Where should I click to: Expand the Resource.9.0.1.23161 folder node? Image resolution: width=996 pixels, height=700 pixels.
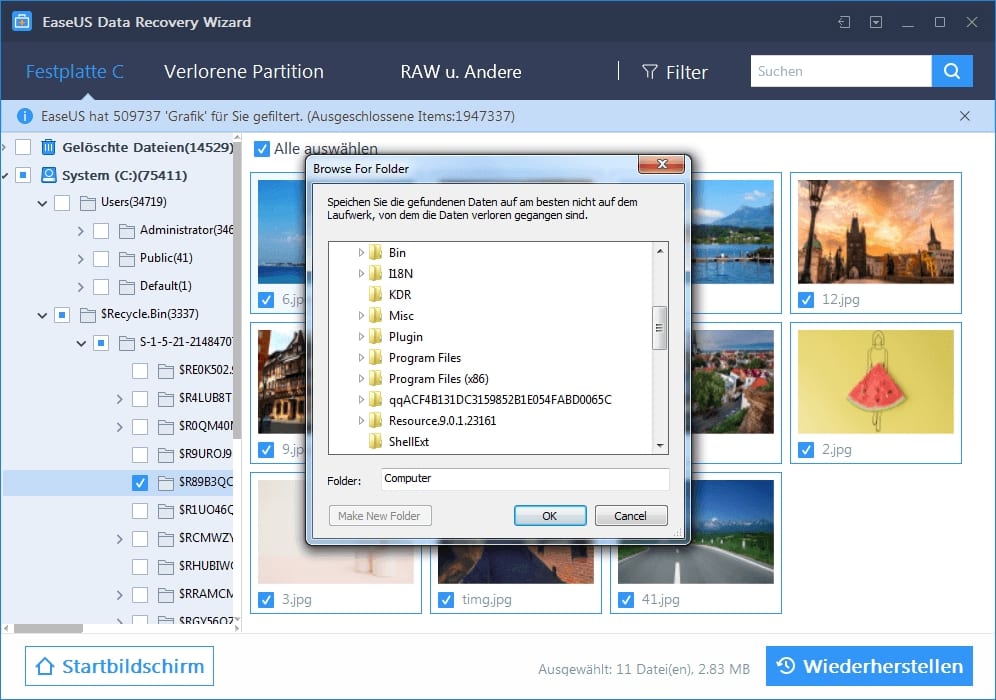[361, 421]
